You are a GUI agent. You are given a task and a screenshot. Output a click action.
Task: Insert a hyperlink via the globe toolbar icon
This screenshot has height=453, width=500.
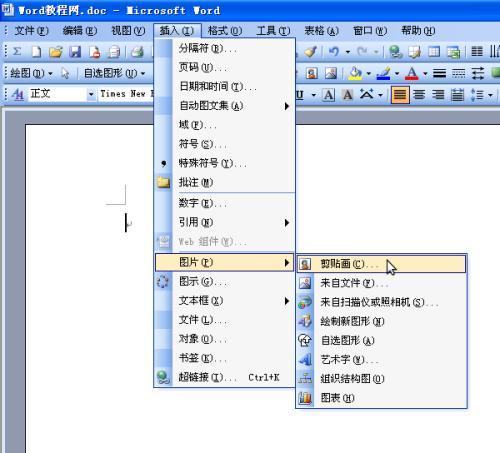click(395, 52)
